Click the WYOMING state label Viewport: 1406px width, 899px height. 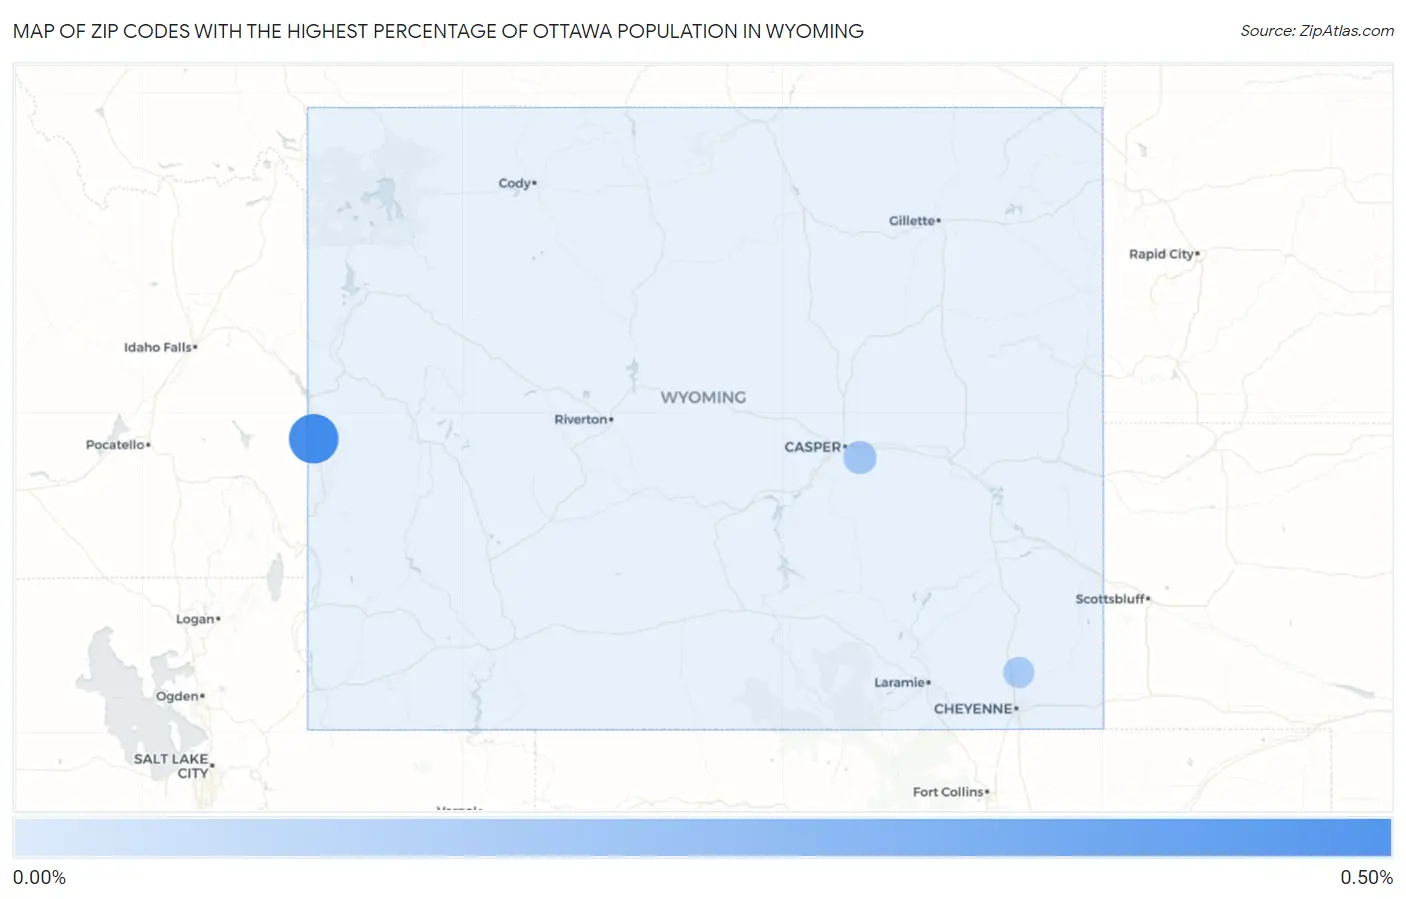[703, 397]
